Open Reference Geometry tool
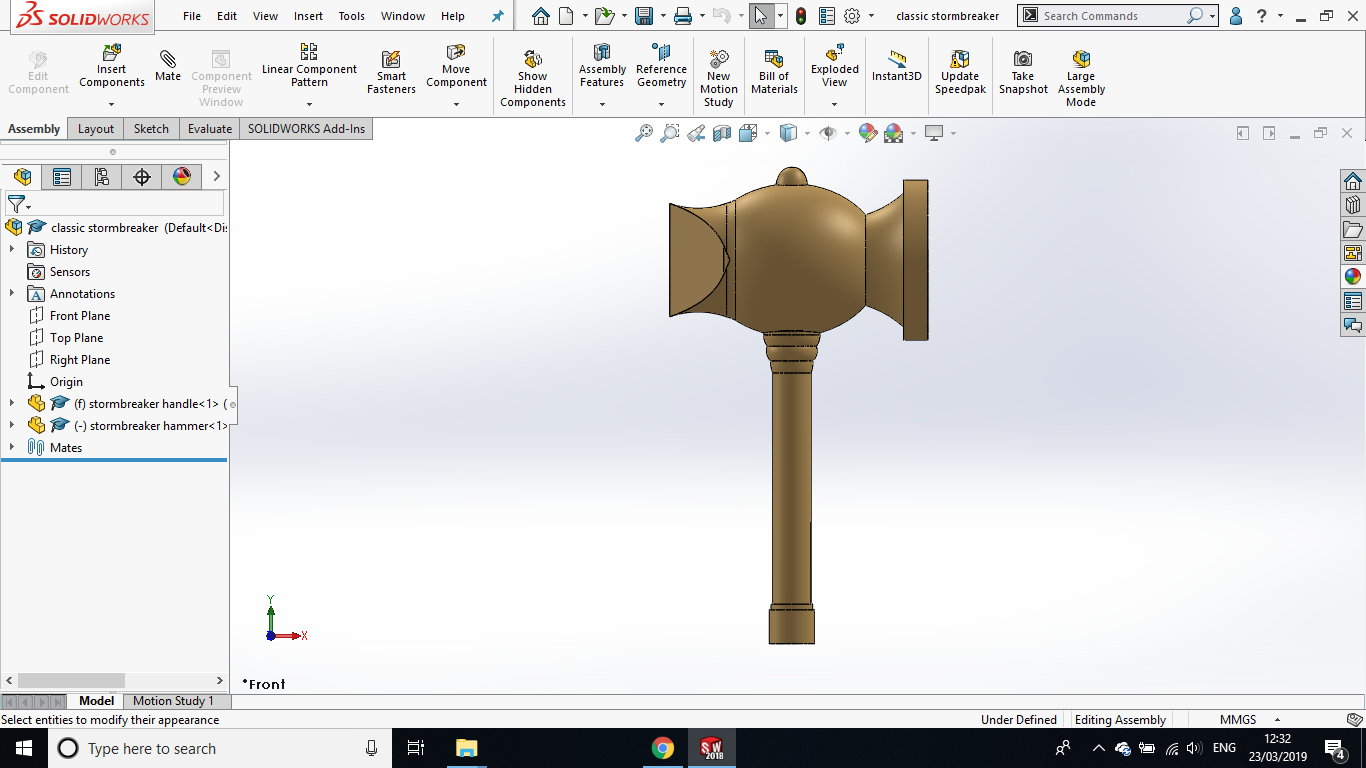This screenshot has height=768, width=1366. point(661,66)
